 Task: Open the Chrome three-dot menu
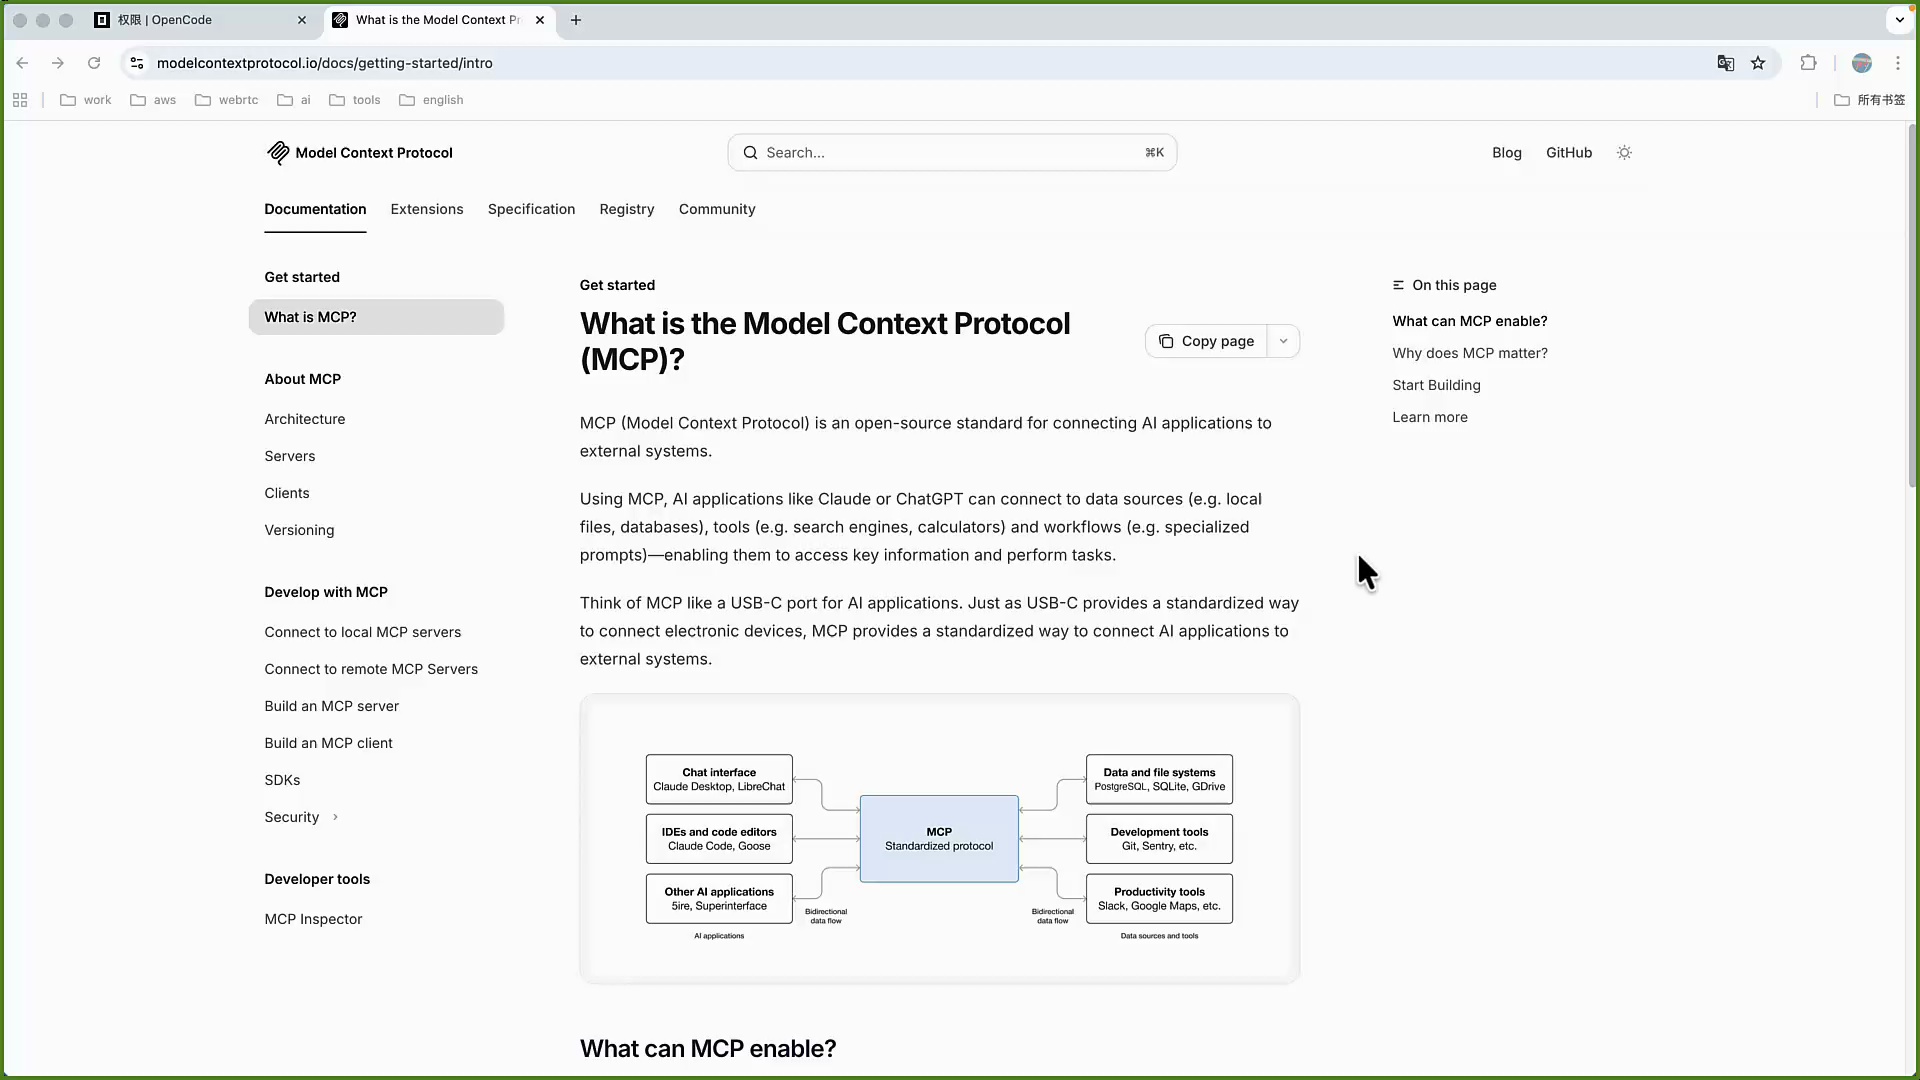tap(1898, 63)
